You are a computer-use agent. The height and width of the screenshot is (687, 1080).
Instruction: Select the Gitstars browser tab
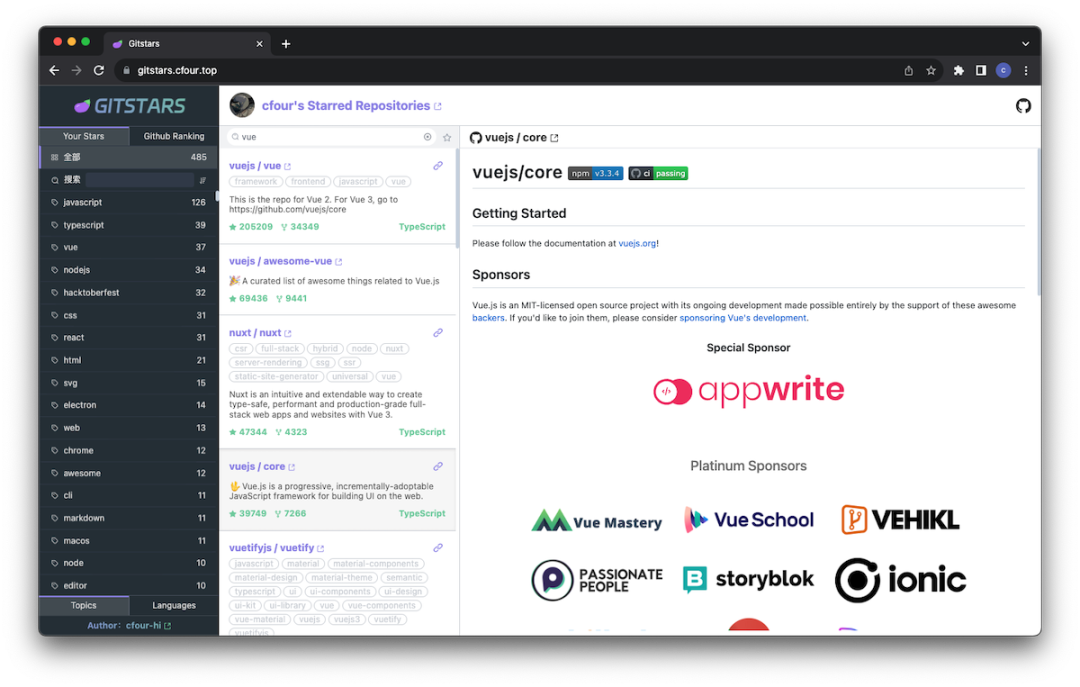pos(186,43)
